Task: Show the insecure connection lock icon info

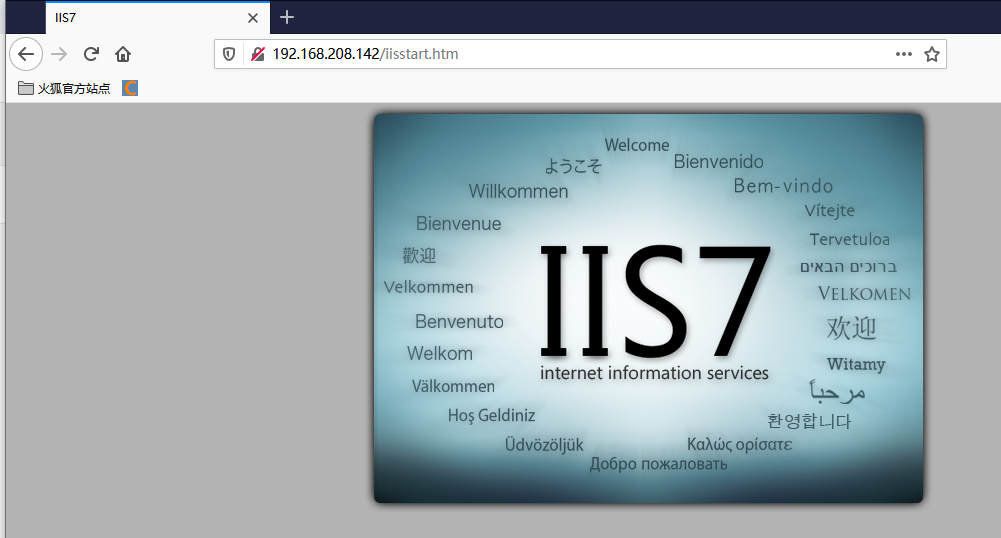Action: tap(258, 54)
